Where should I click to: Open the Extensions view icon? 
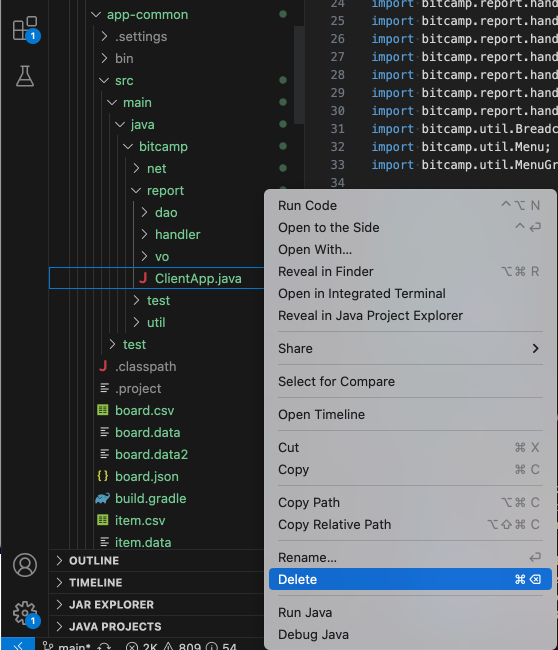25,29
